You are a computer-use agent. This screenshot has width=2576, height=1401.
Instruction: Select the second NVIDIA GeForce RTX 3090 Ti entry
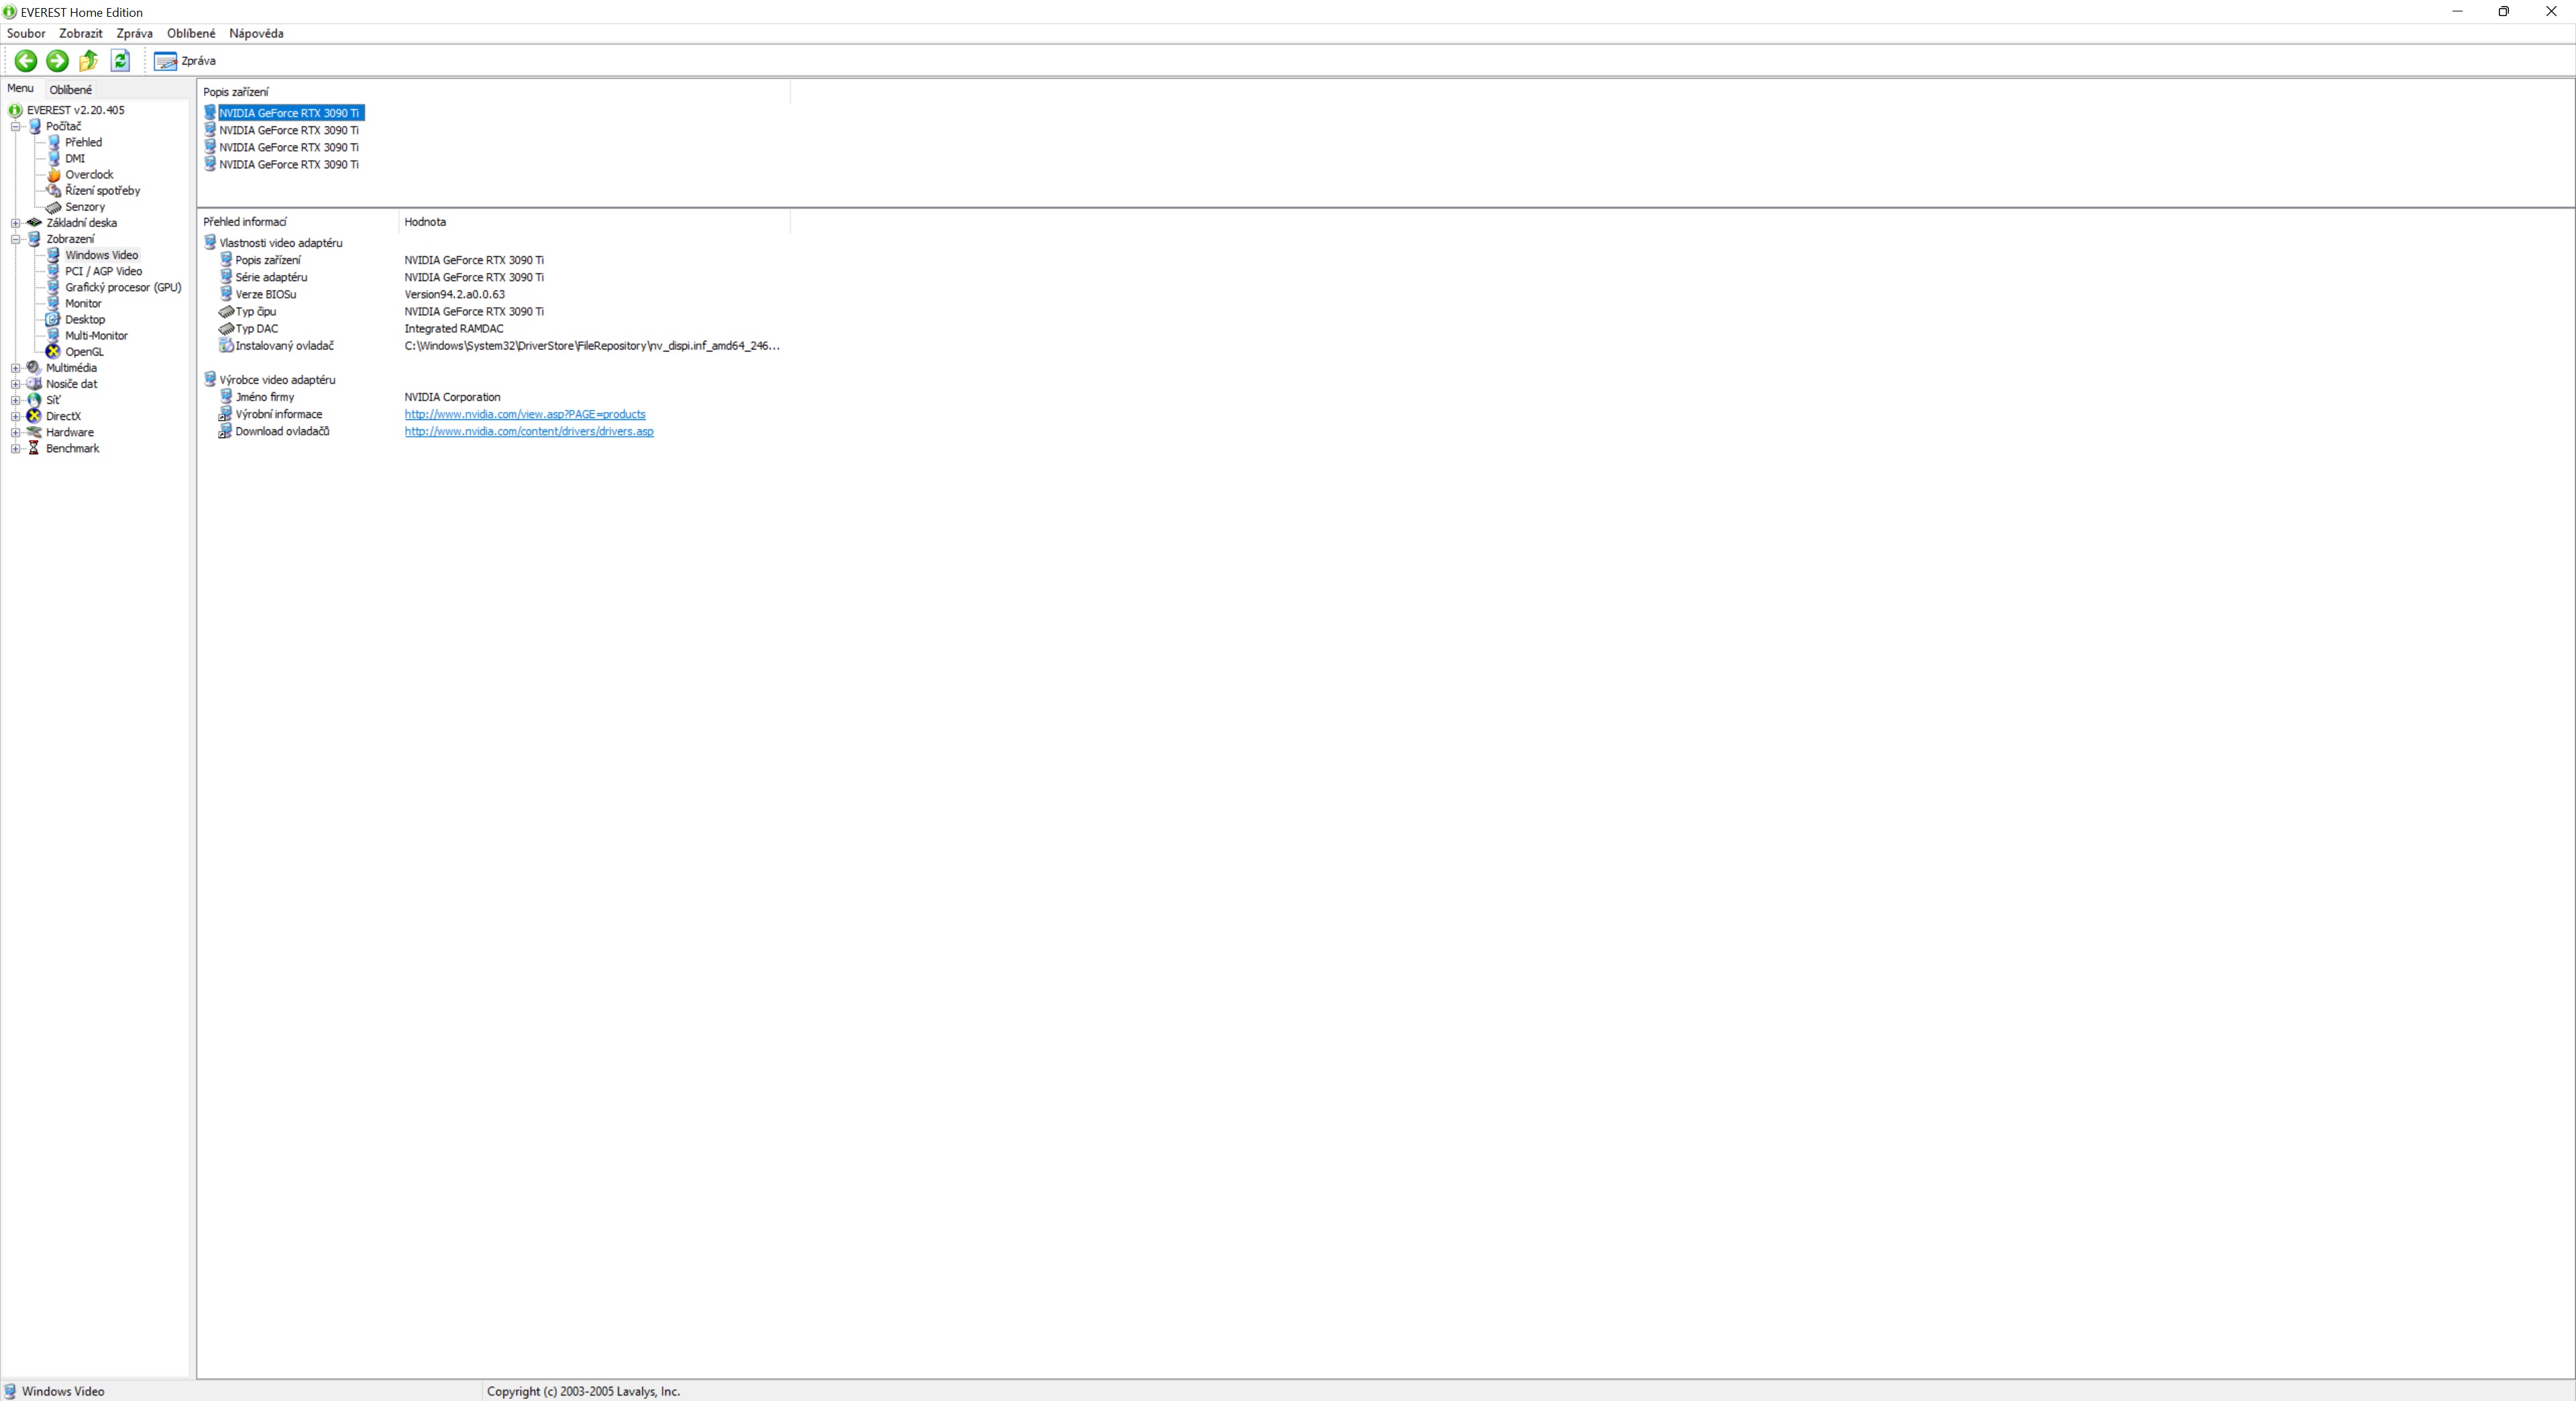click(x=288, y=131)
